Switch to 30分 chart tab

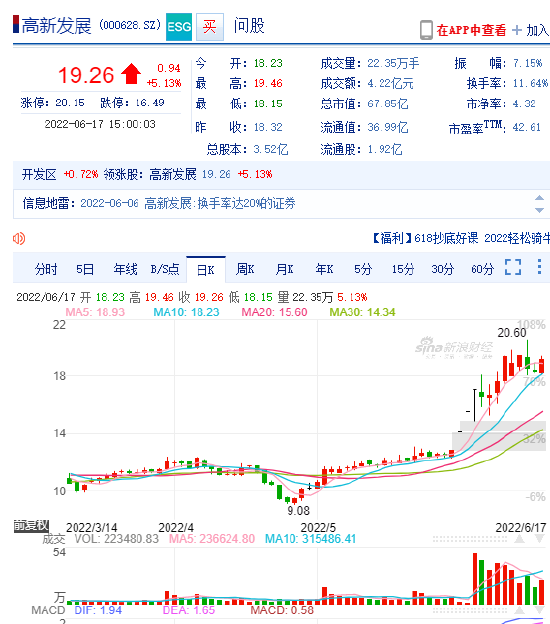coord(443,269)
